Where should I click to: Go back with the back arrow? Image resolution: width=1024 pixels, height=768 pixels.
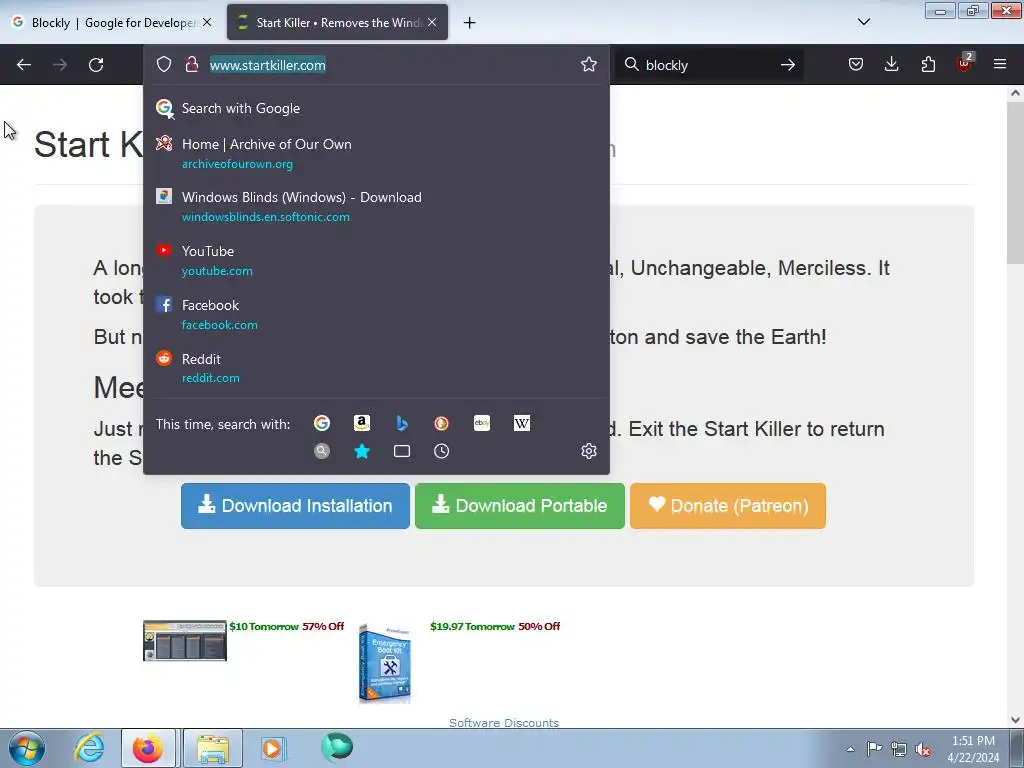click(x=24, y=65)
